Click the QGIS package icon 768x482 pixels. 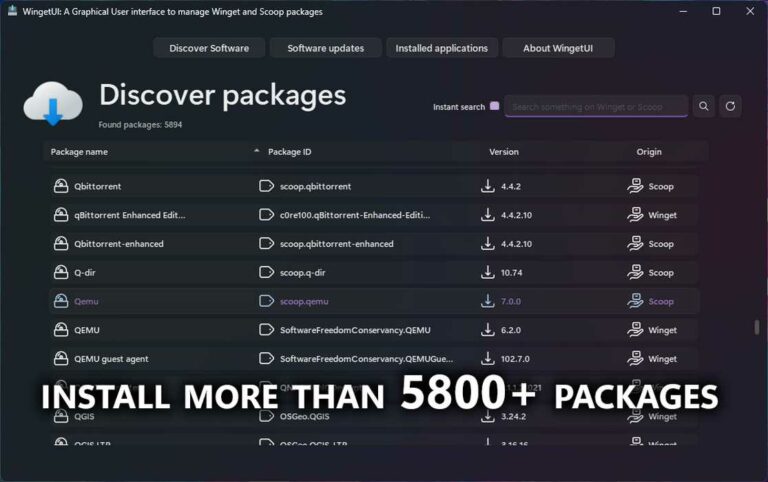tap(61, 416)
